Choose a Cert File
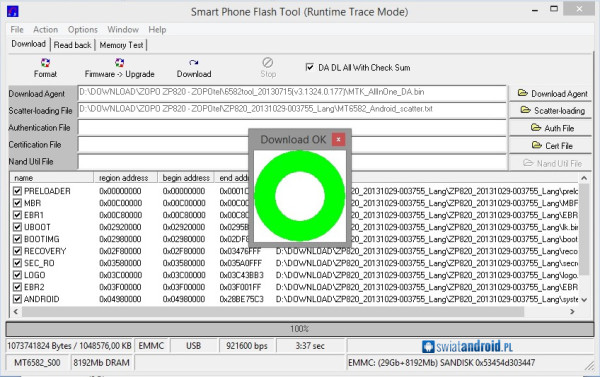 [x=551, y=145]
